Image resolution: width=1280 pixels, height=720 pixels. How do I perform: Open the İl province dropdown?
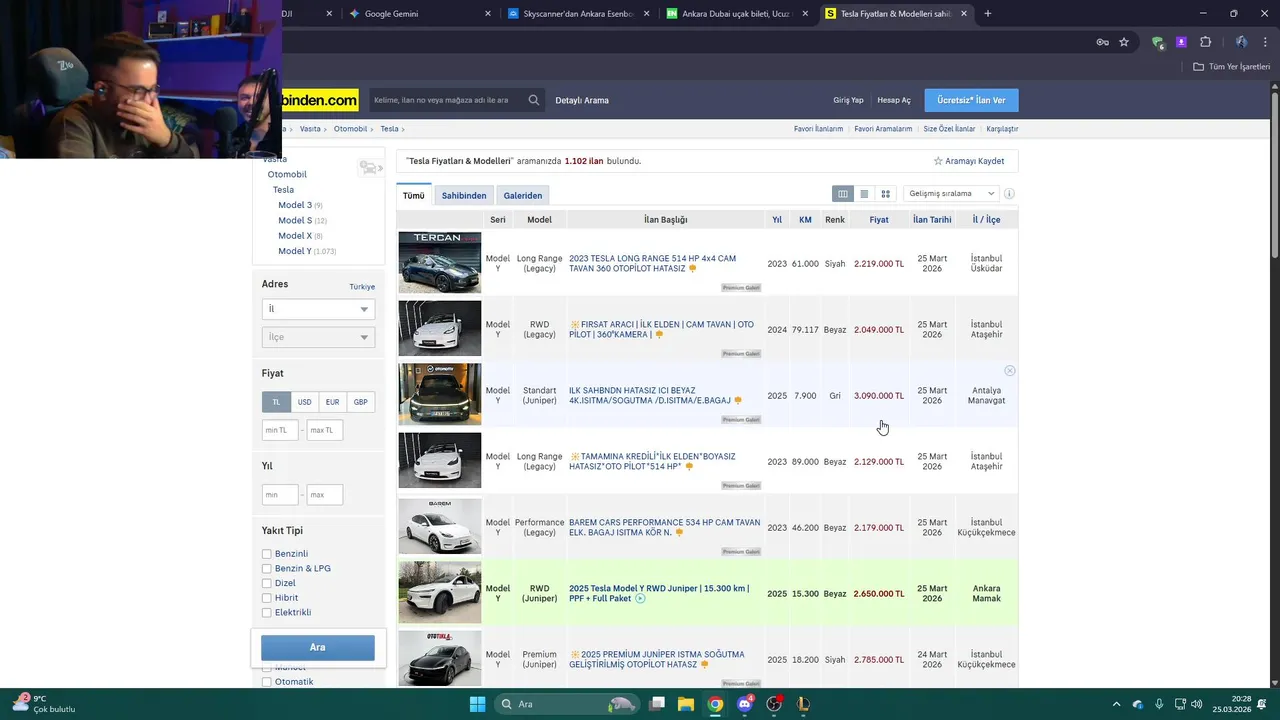(x=318, y=309)
